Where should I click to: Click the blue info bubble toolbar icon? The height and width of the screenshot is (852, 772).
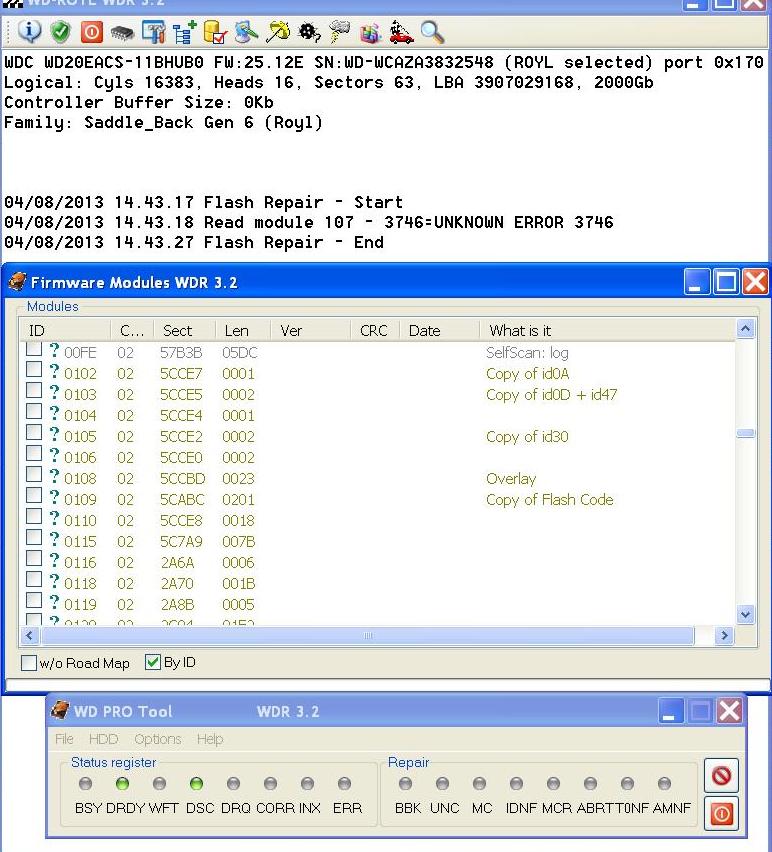click(29, 32)
